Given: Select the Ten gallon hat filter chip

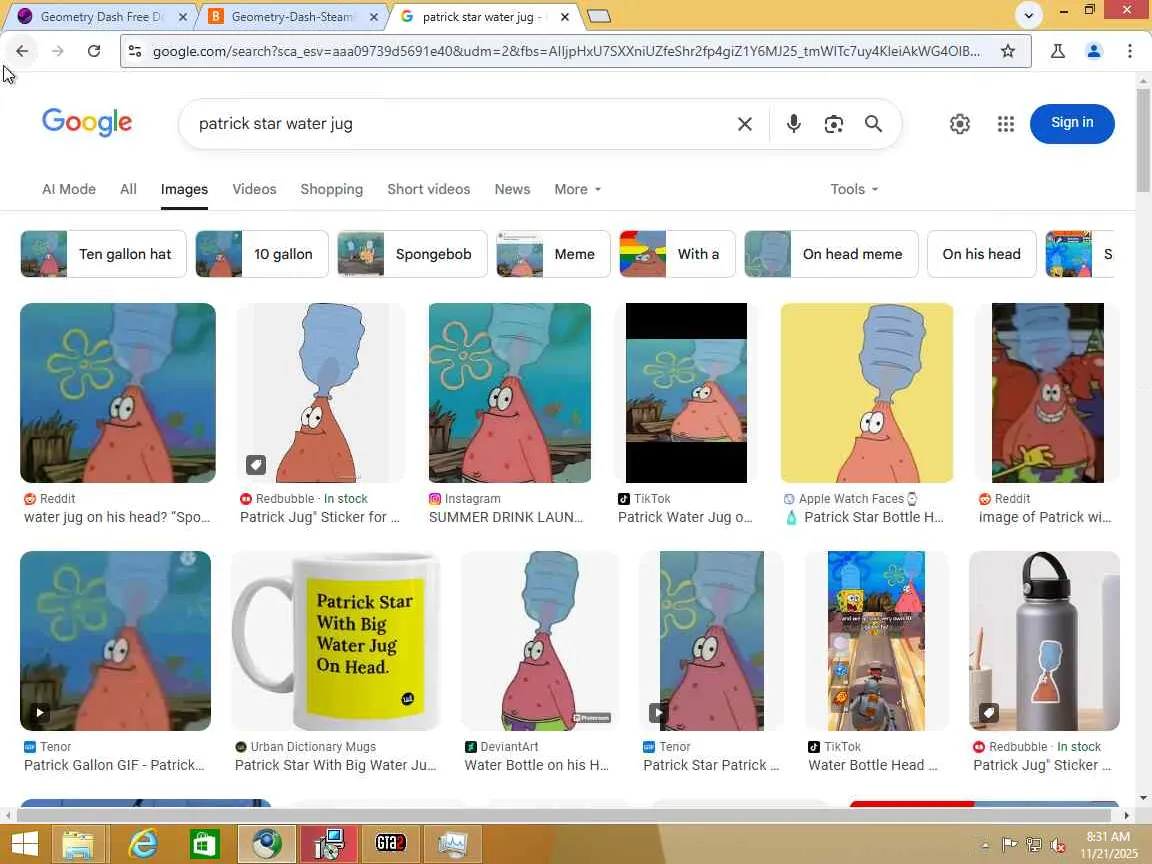Looking at the screenshot, I should tap(103, 254).
